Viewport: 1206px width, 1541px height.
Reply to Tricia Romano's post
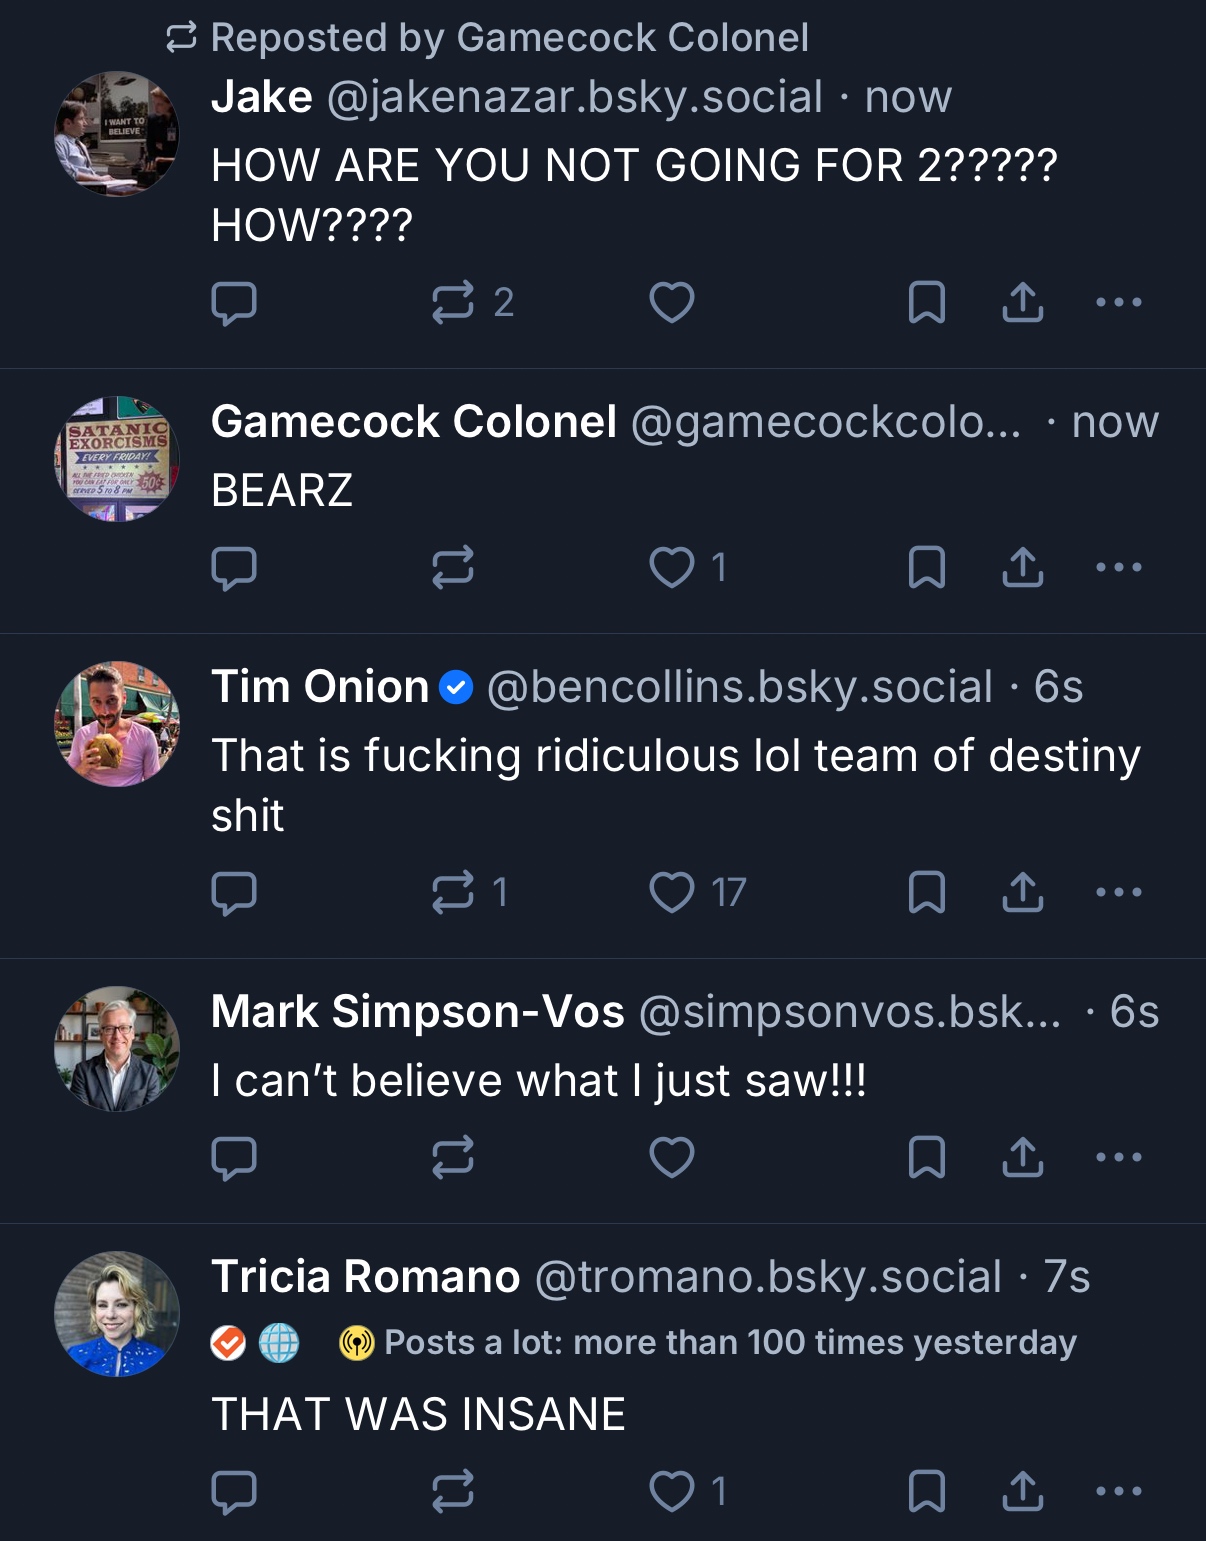click(234, 1491)
